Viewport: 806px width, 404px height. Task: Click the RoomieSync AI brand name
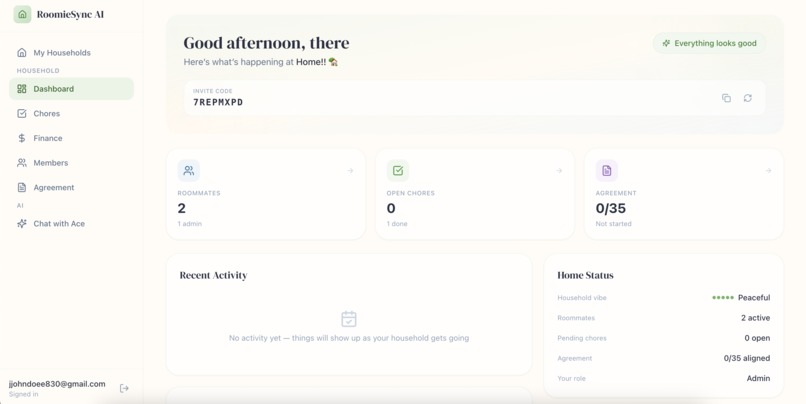(x=70, y=14)
